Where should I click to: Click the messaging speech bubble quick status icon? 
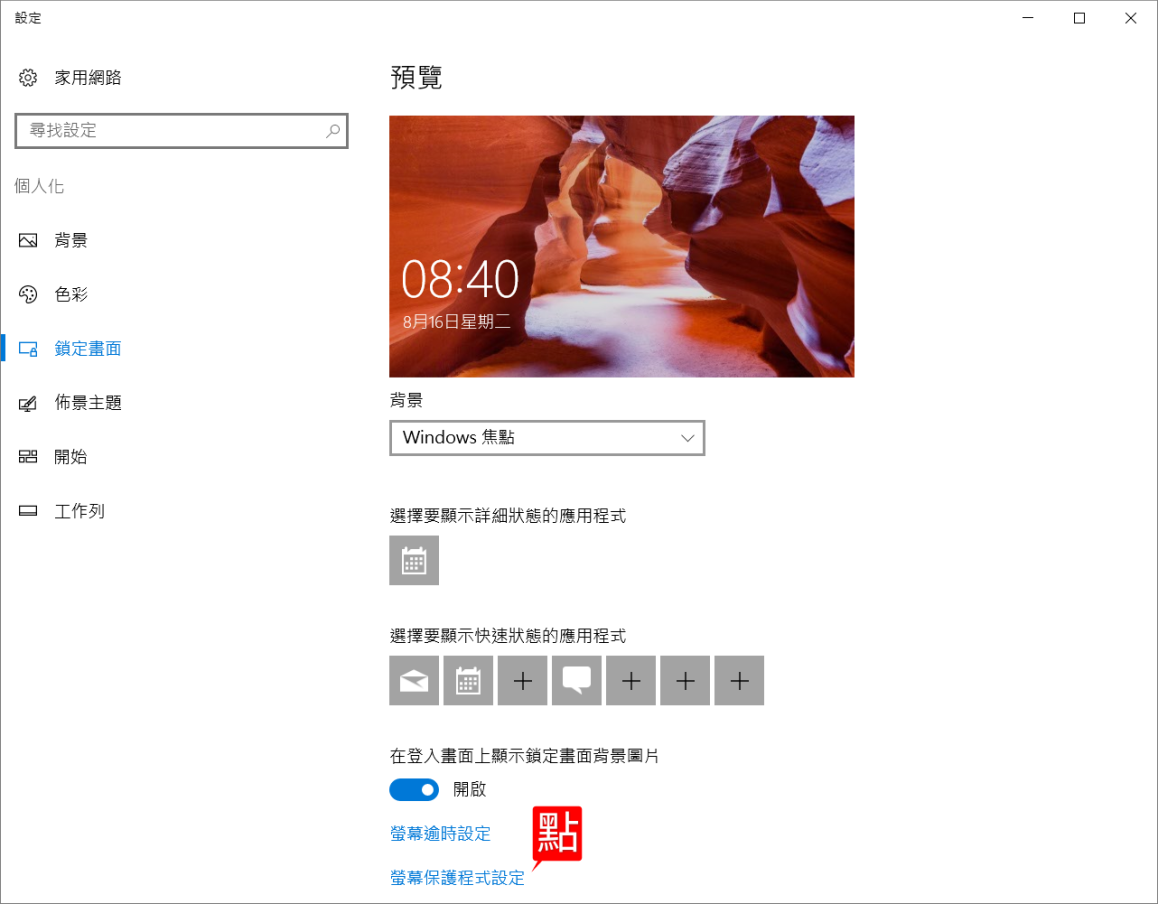coord(576,681)
